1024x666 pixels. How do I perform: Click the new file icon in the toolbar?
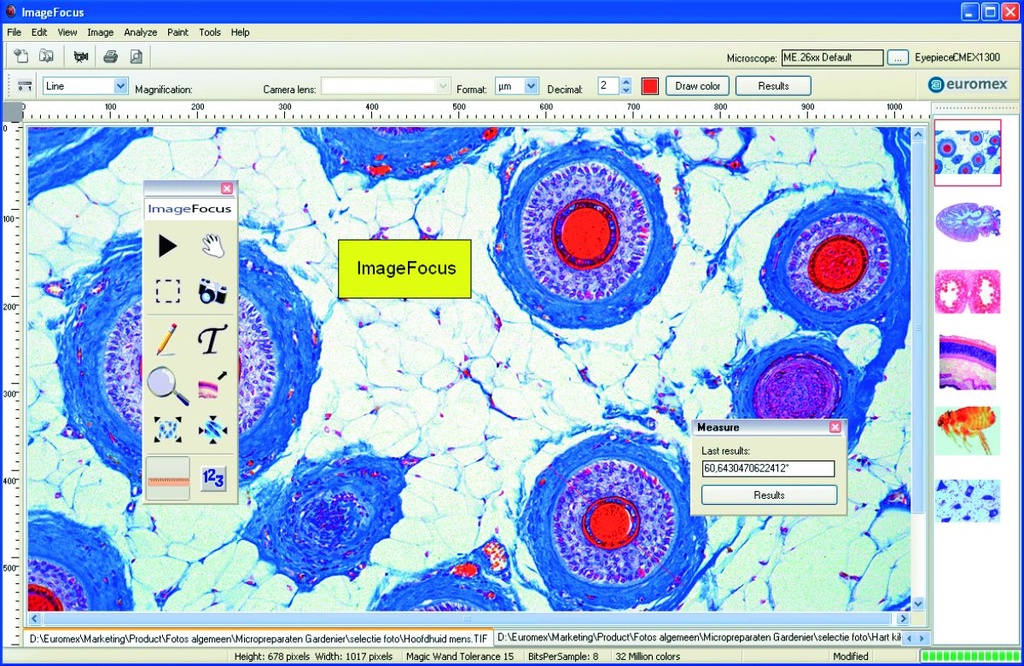(x=22, y=57)
